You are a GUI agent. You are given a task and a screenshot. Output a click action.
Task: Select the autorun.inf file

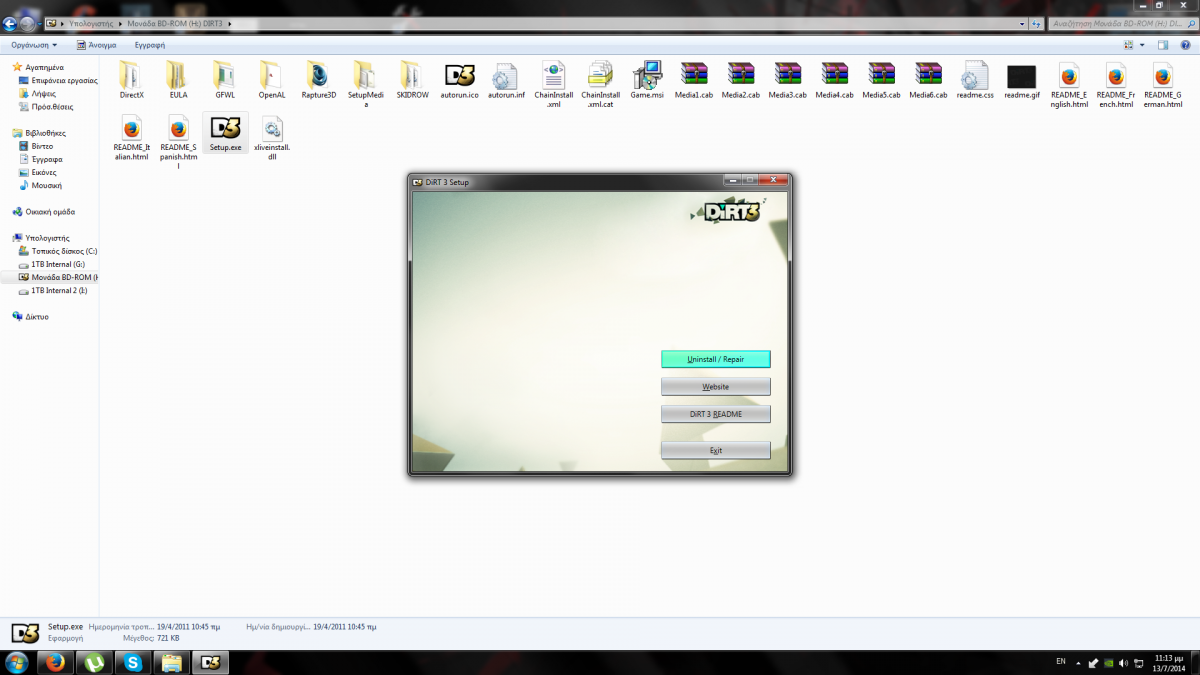click(507, 81)
